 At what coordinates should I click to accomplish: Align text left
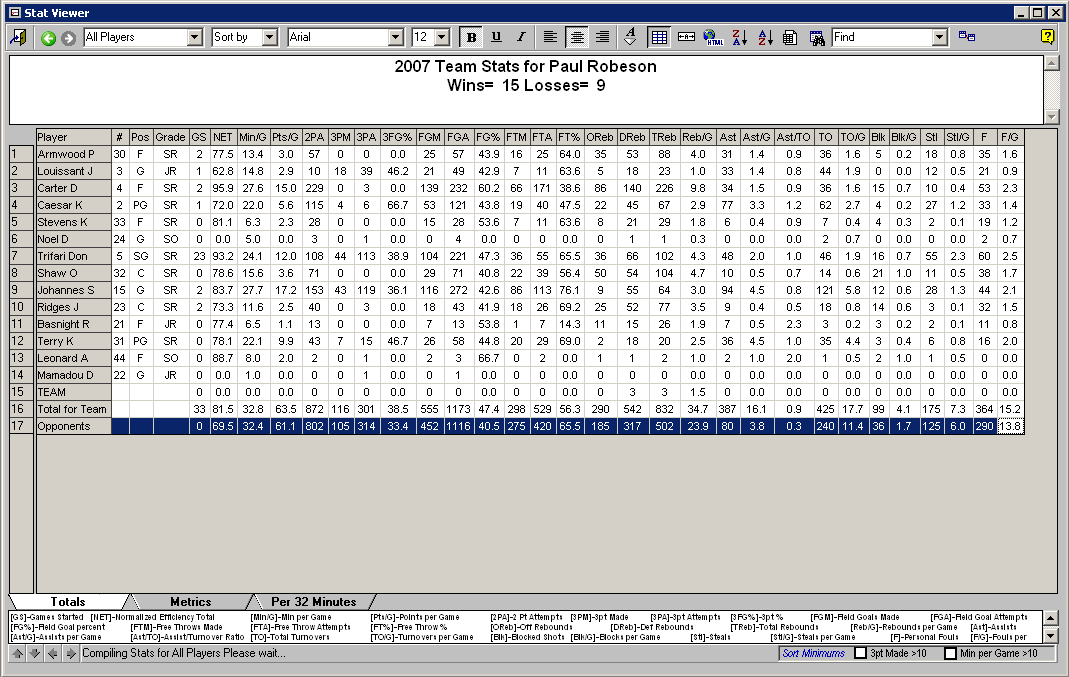click(x=550, y=37)
